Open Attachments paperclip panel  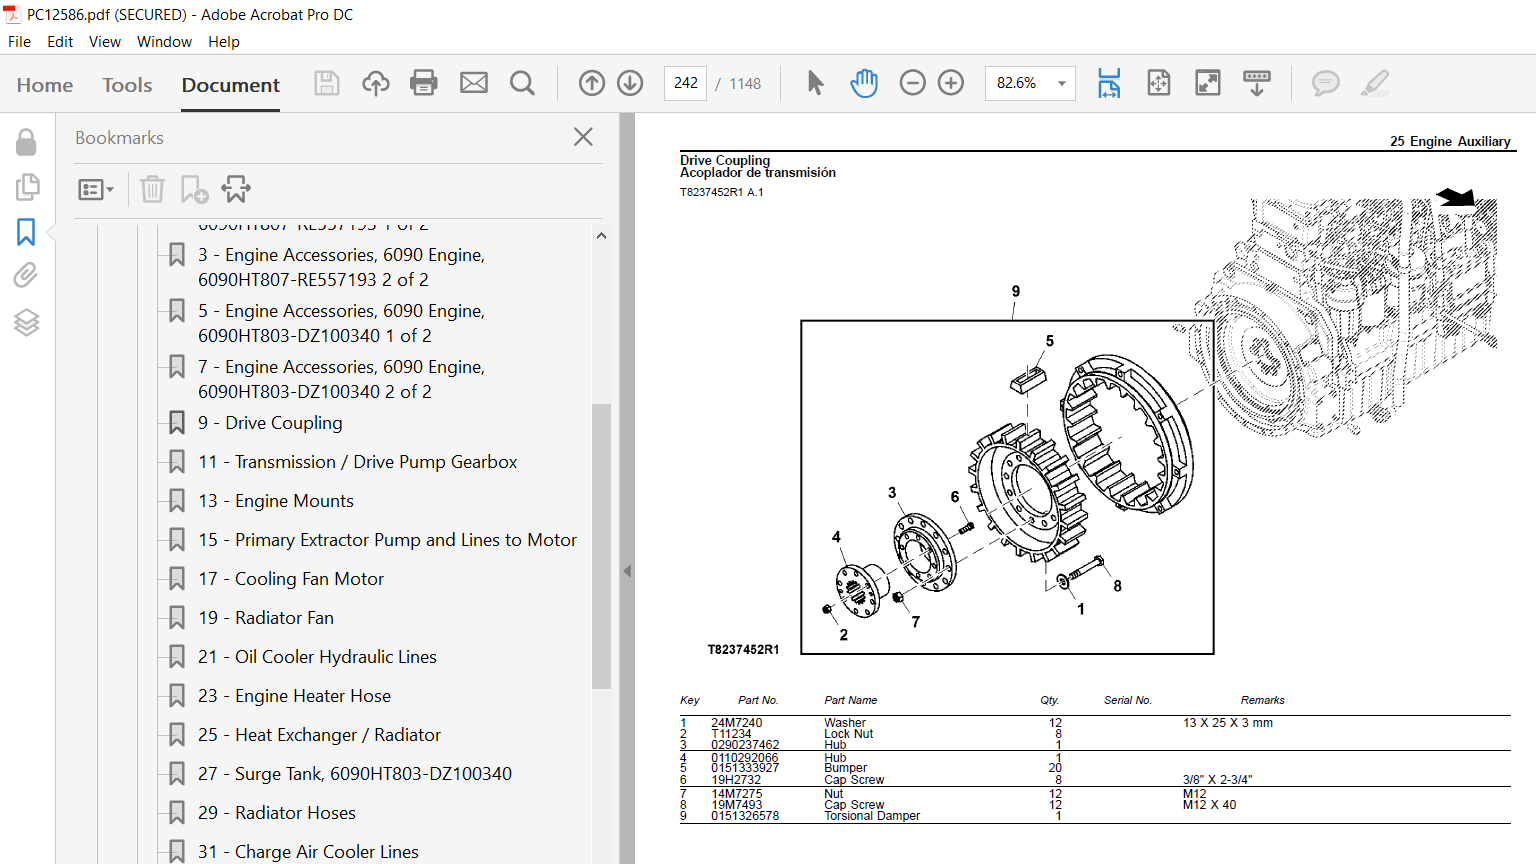[26, 275]
